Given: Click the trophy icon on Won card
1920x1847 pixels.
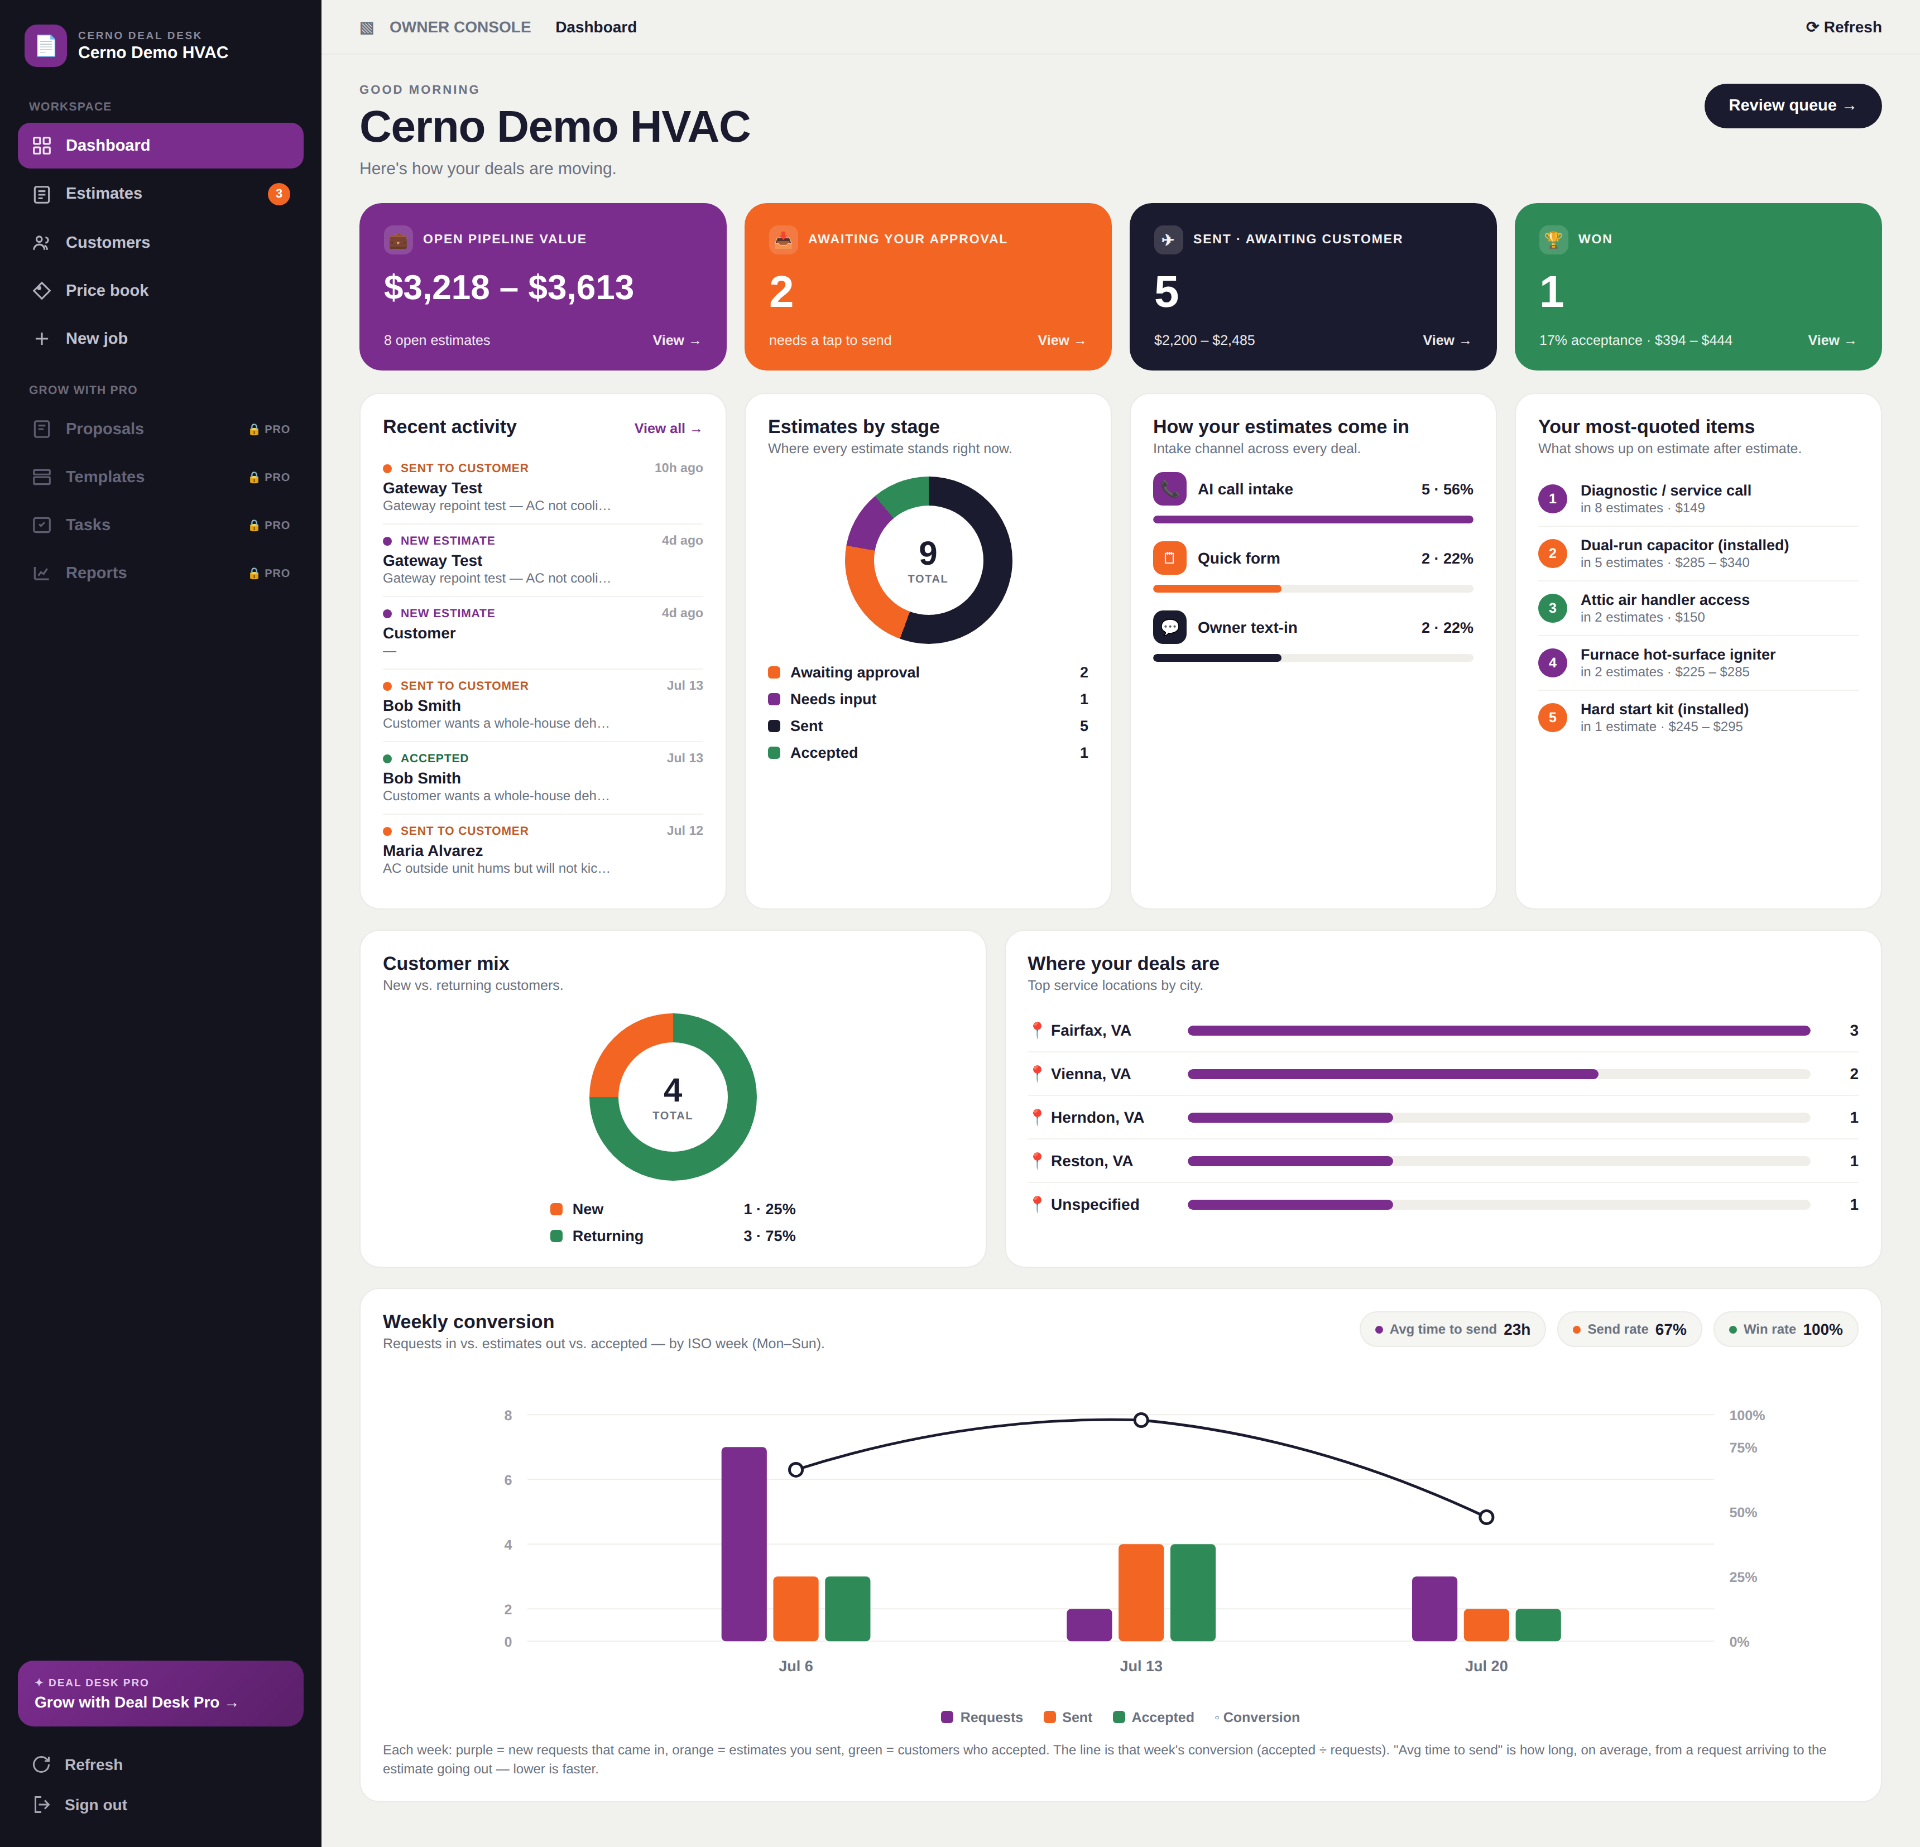Looking at the screenshot, I should pos(1553,239).
